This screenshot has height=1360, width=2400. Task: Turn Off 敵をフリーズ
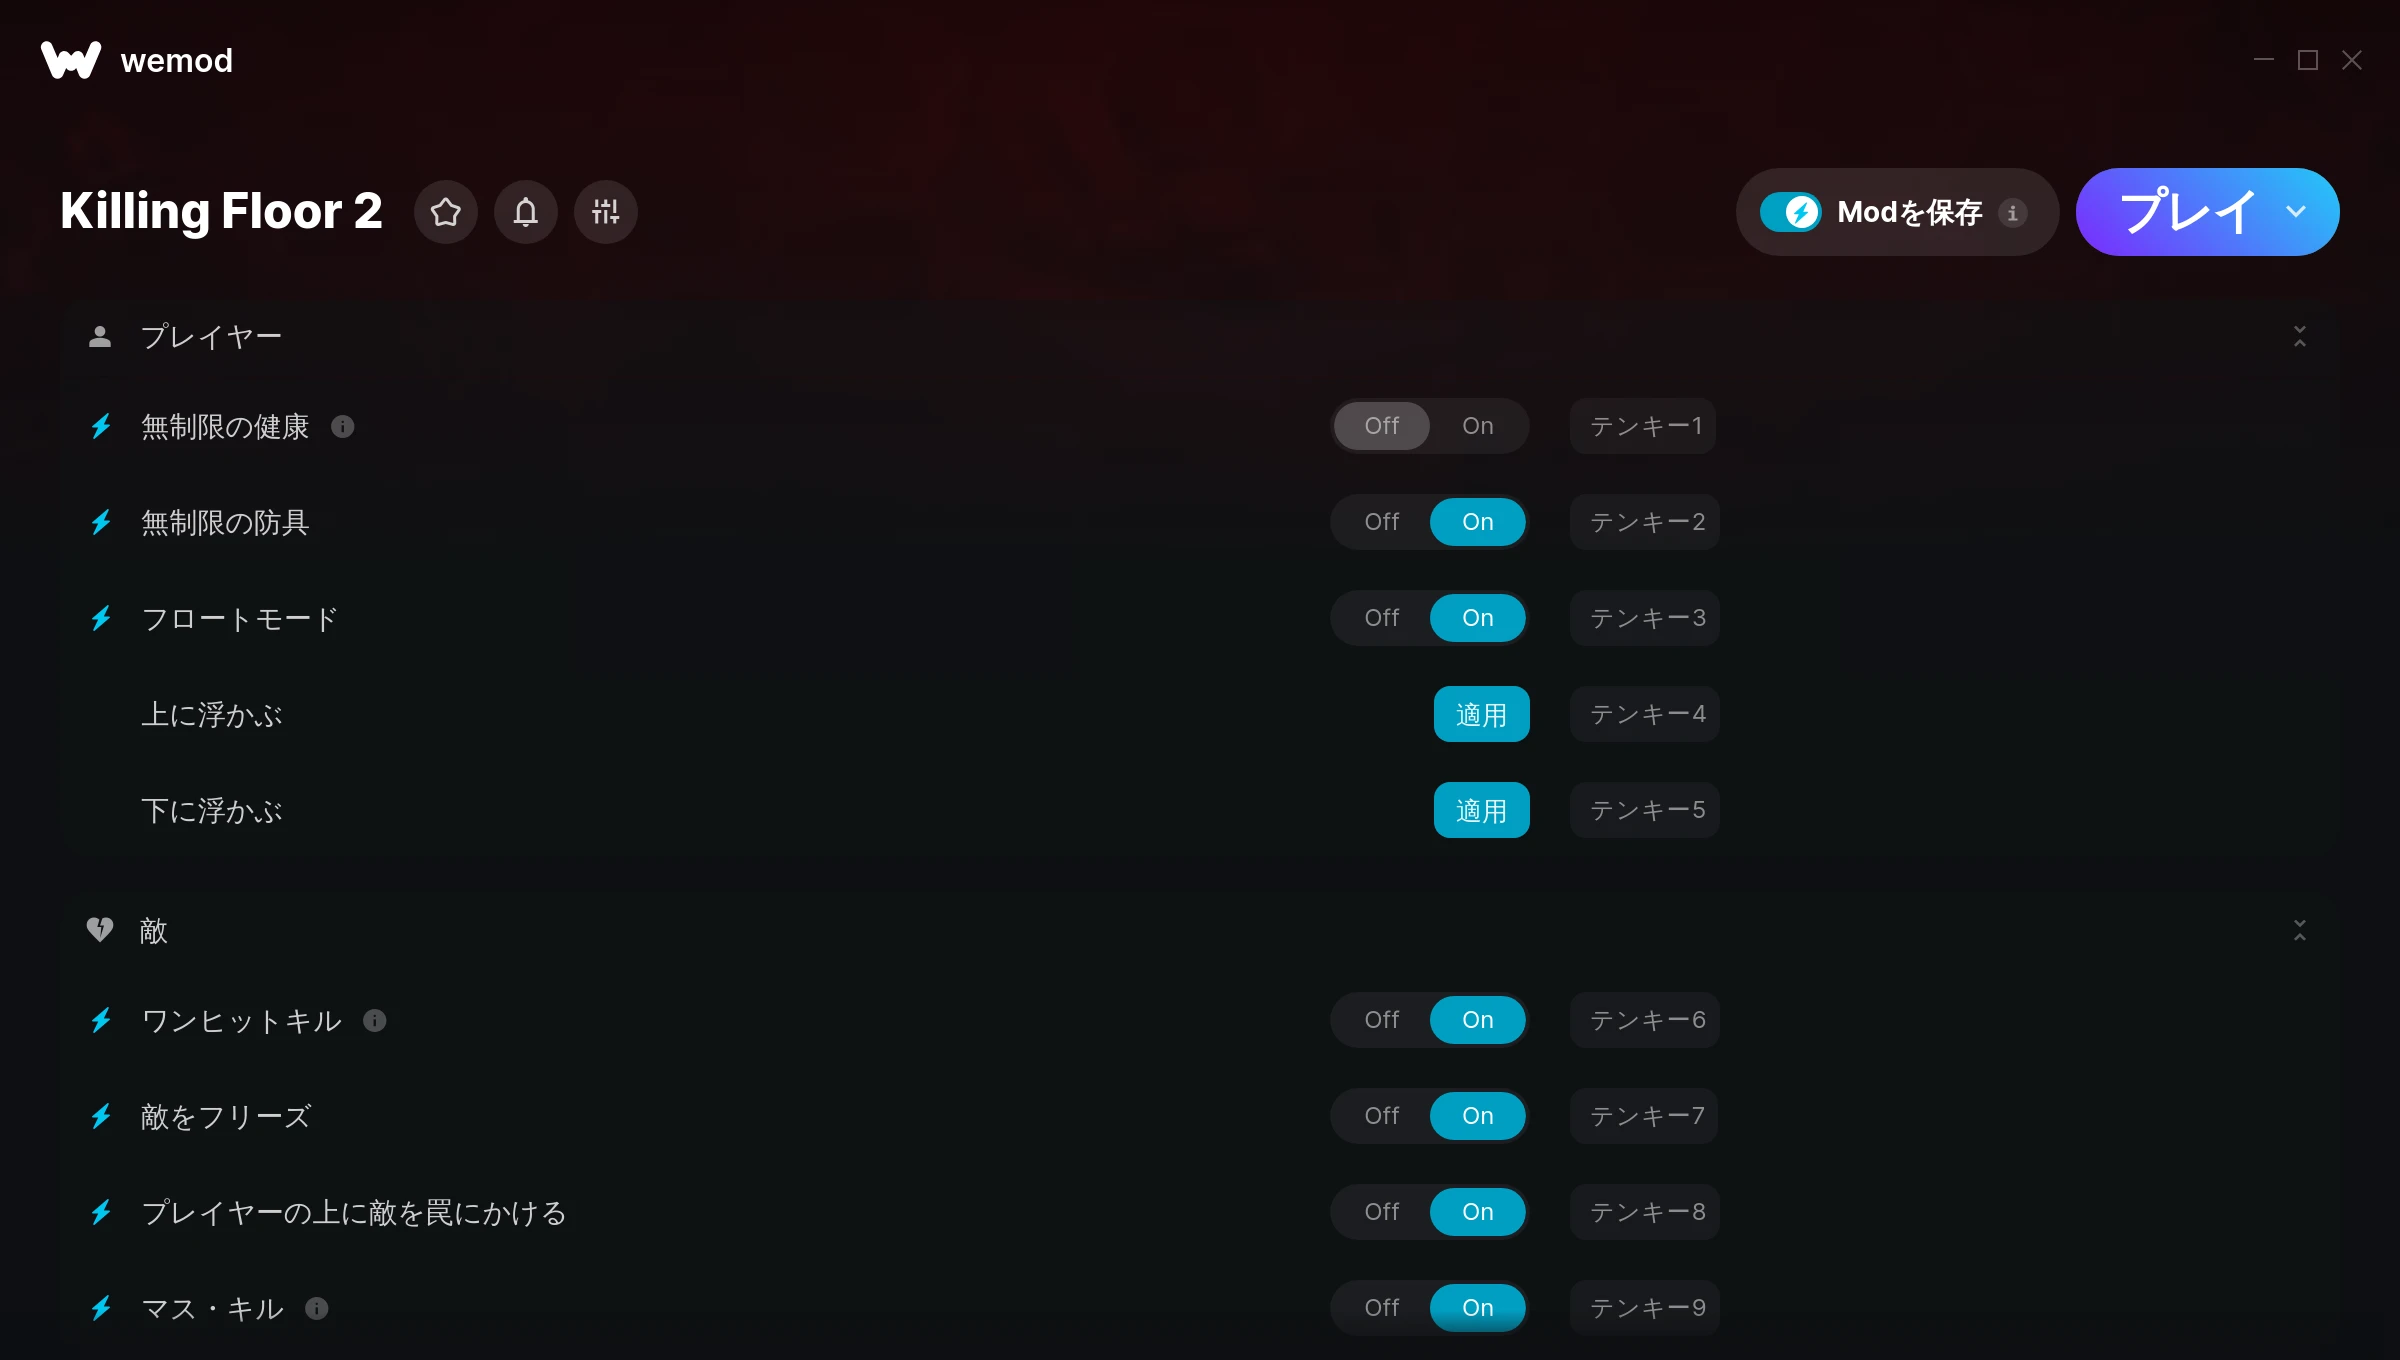[1382, 1116]
